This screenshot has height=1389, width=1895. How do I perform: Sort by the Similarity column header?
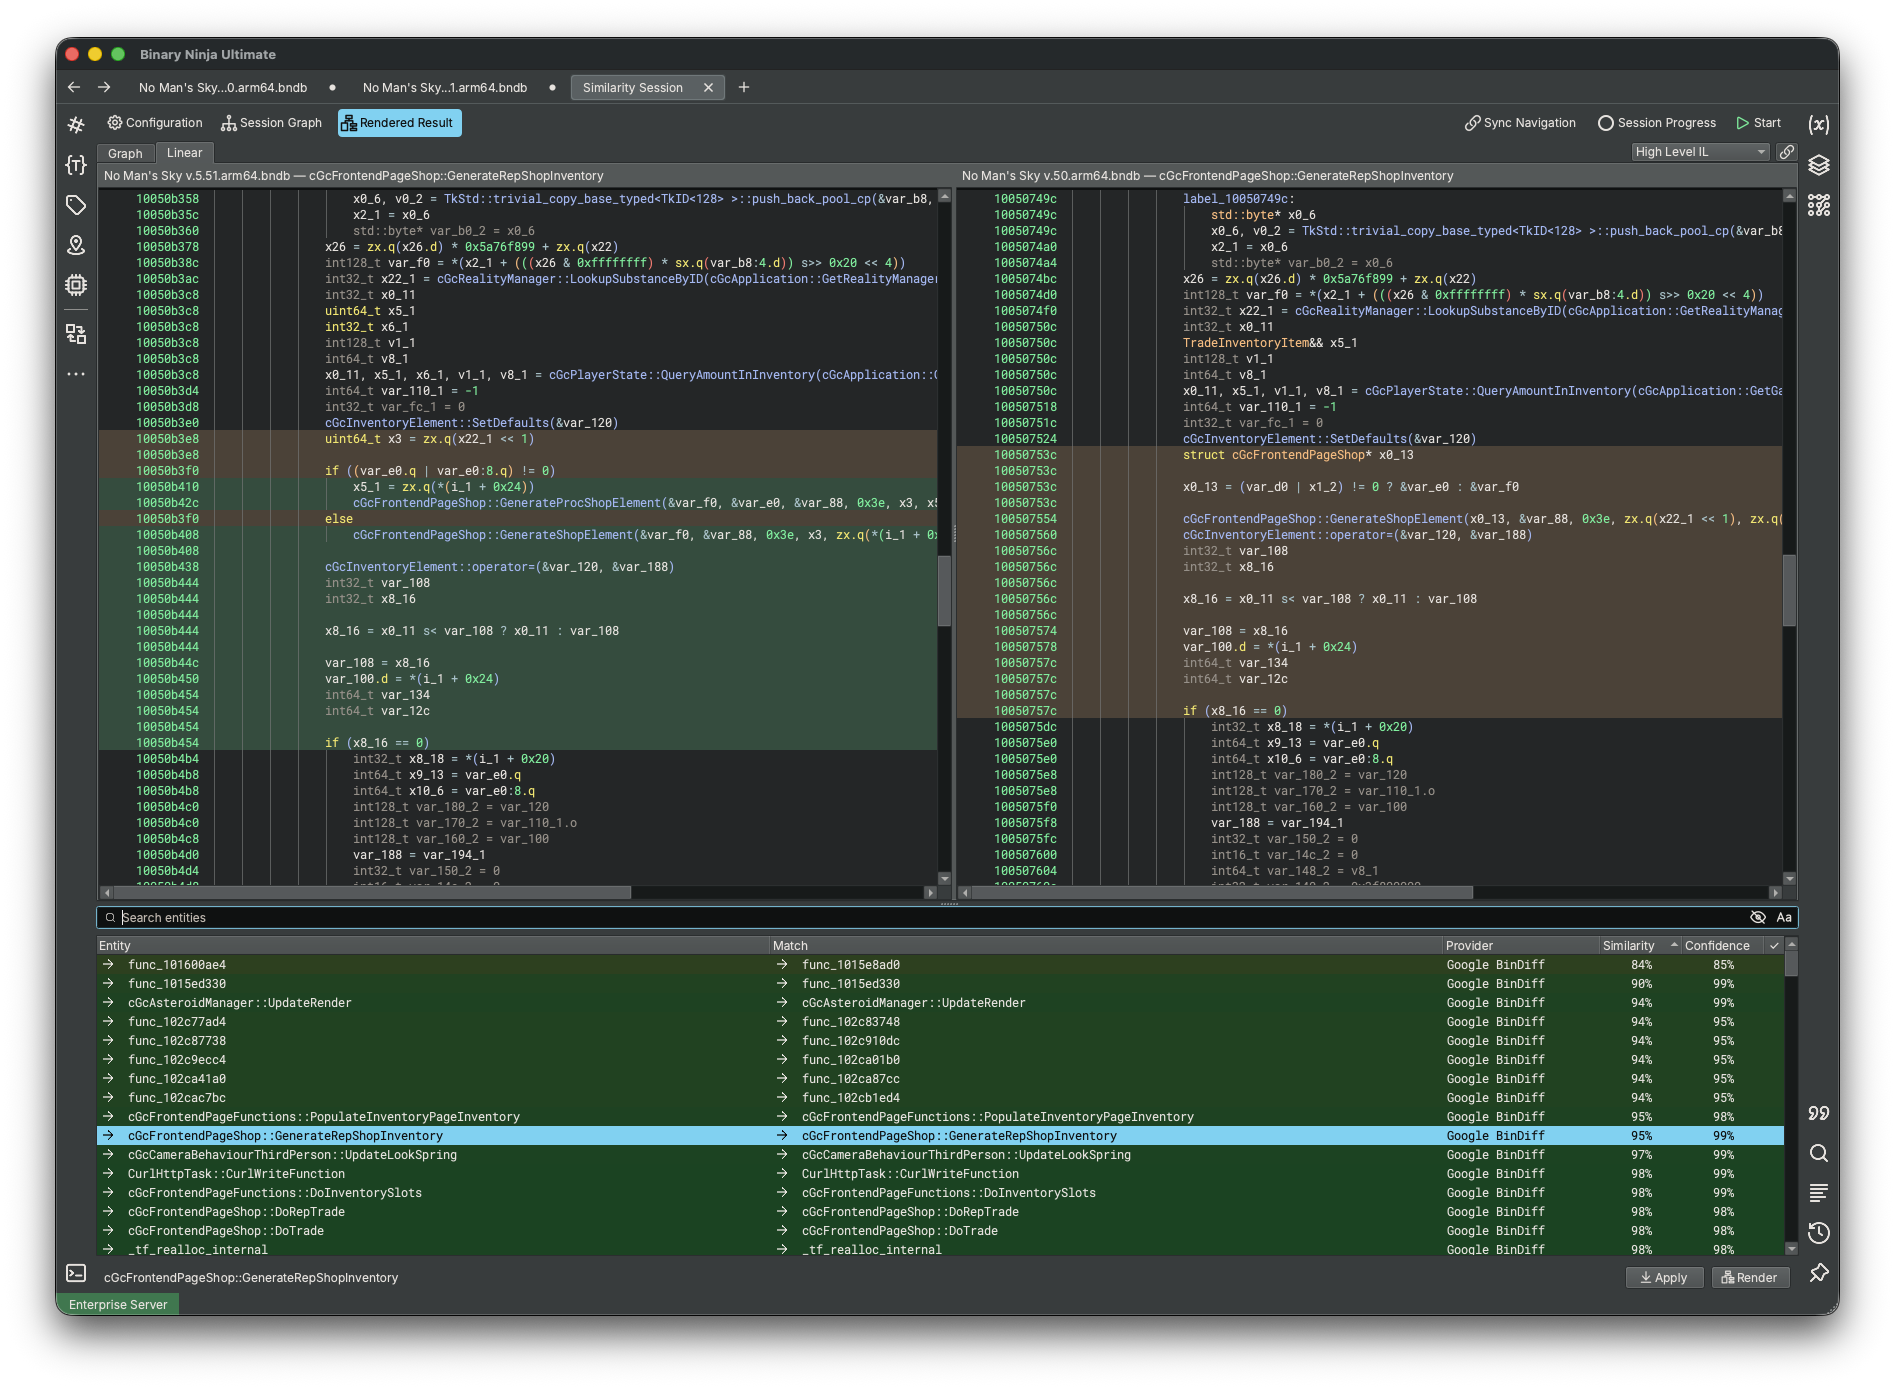click(1640, 945)
